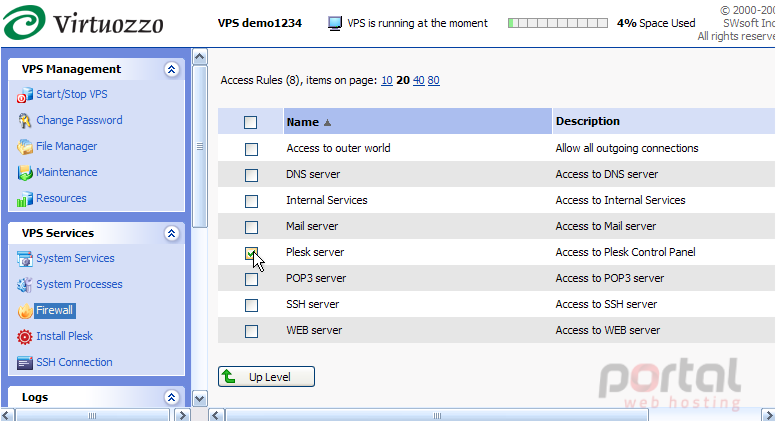Screen dimensions: 776x422
Task: Check the SSH server checkbox
Action: [x=251, y=305]
